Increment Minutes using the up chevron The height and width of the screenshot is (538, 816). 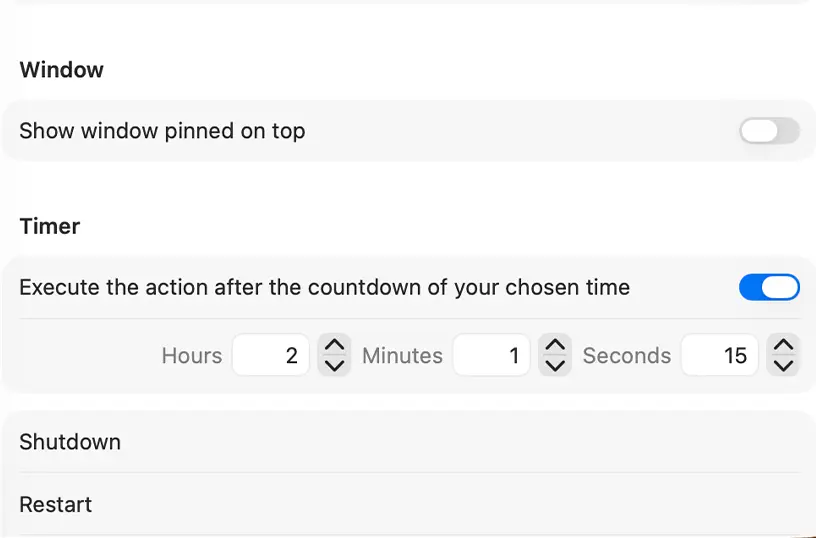point(555,345)
